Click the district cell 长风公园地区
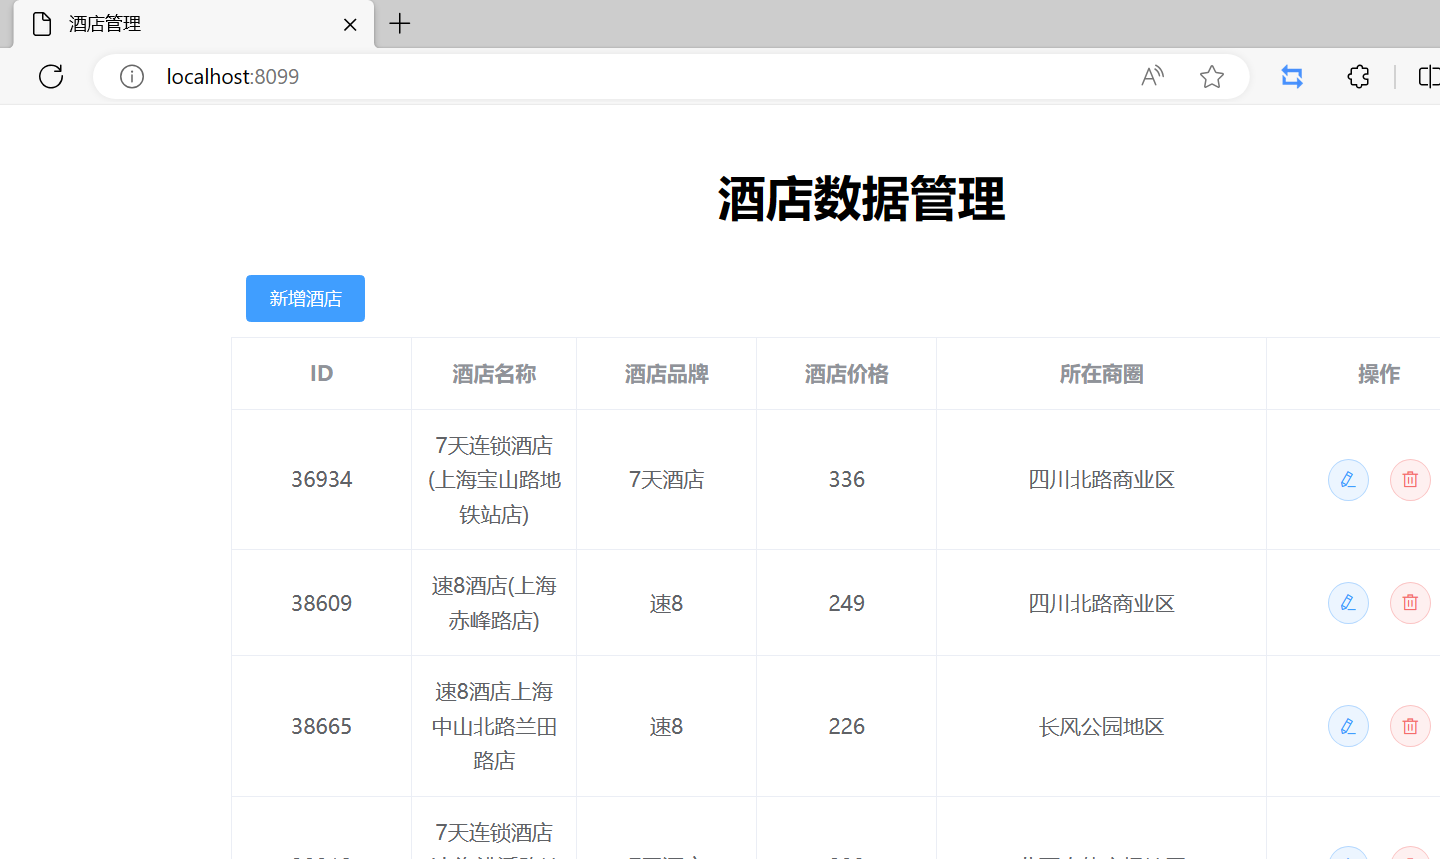The height and width of the screenshot is (859, 1440). [x=1101, y=726]
